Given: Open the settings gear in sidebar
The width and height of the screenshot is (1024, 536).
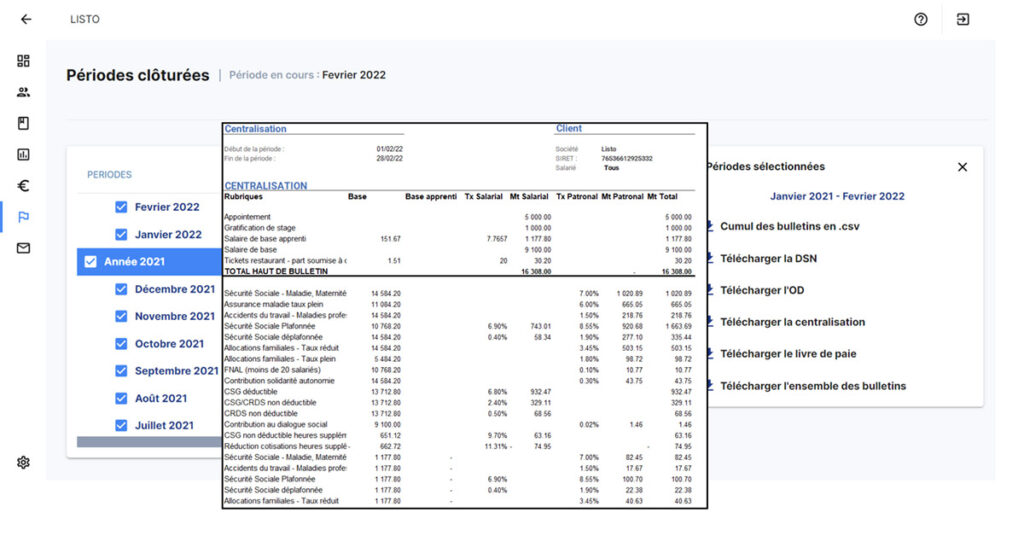Looking at the screenshot, I should tap(23, 462).
